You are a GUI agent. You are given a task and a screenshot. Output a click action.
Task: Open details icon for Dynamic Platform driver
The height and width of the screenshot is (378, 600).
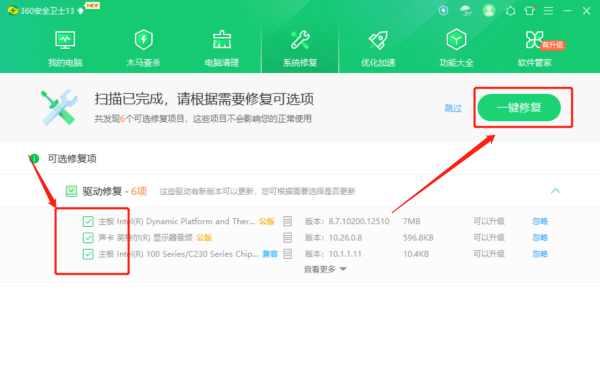tap(288, 221)
